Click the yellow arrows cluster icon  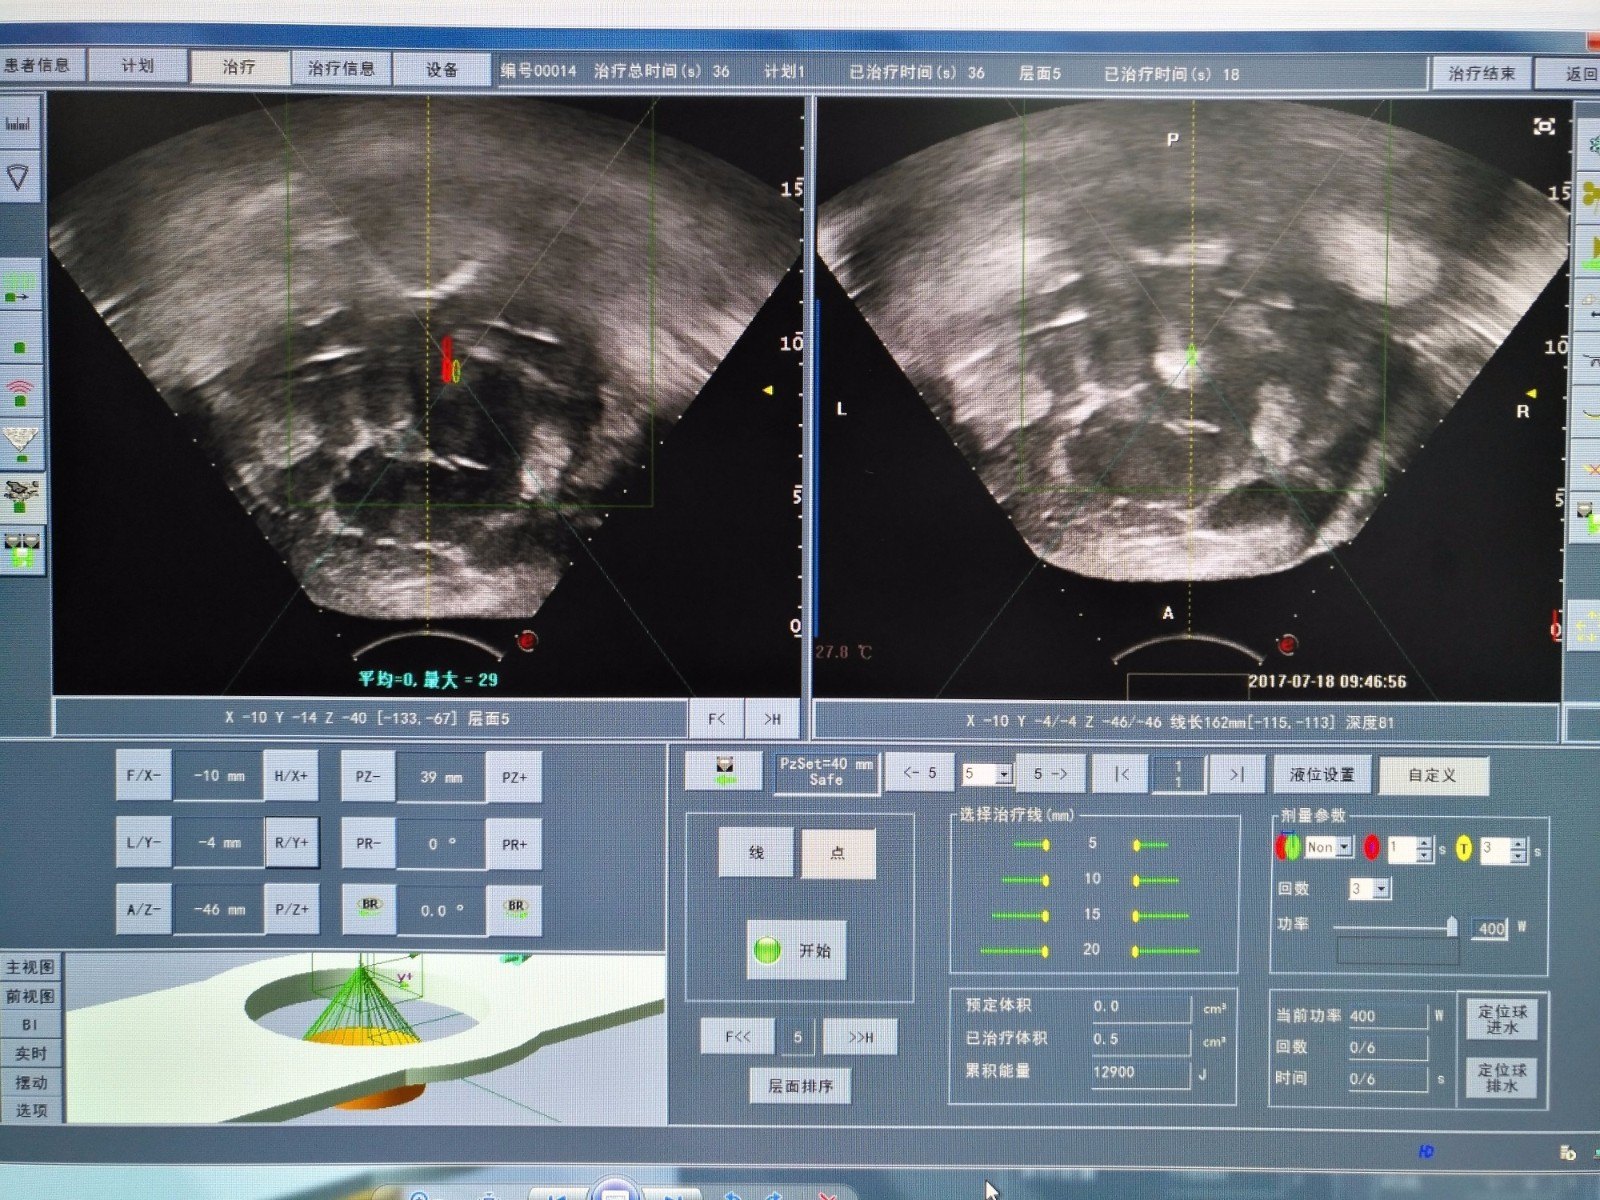[x=1585, y=627]
